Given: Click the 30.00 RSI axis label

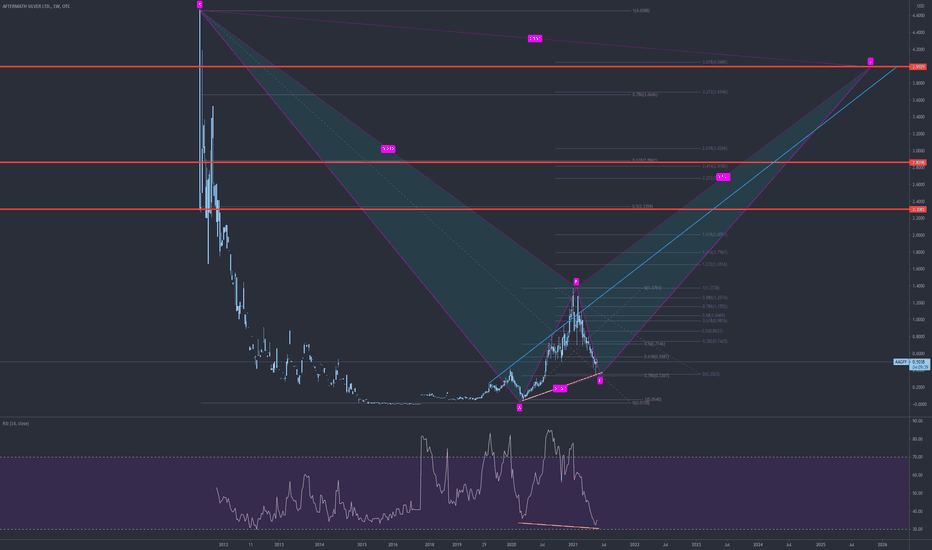Looking at the screenshot, I should pos(917,529).
